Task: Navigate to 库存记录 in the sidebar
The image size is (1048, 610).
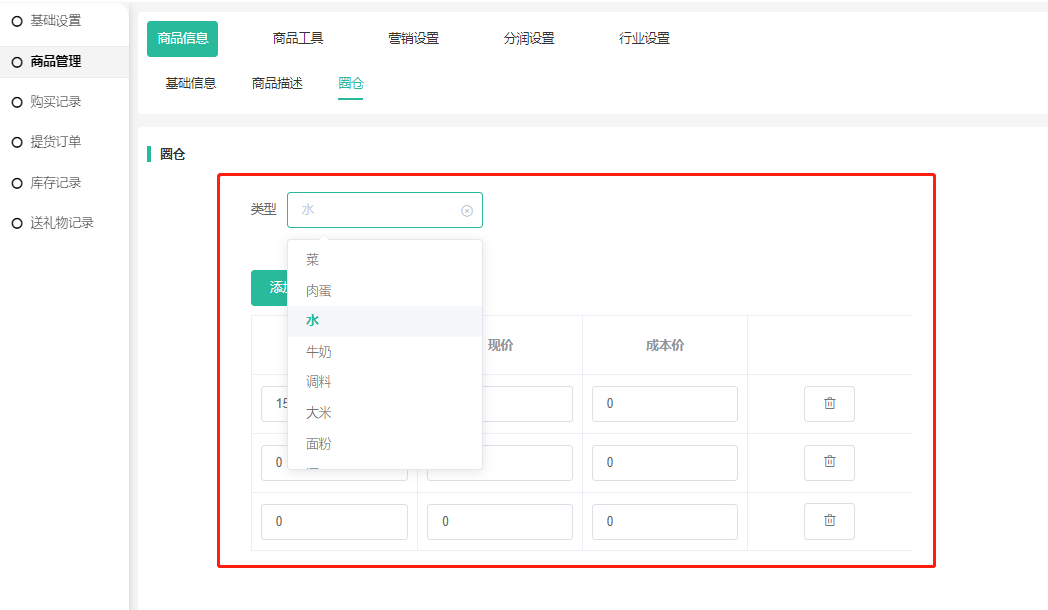Action: click(x=55, y=183)
